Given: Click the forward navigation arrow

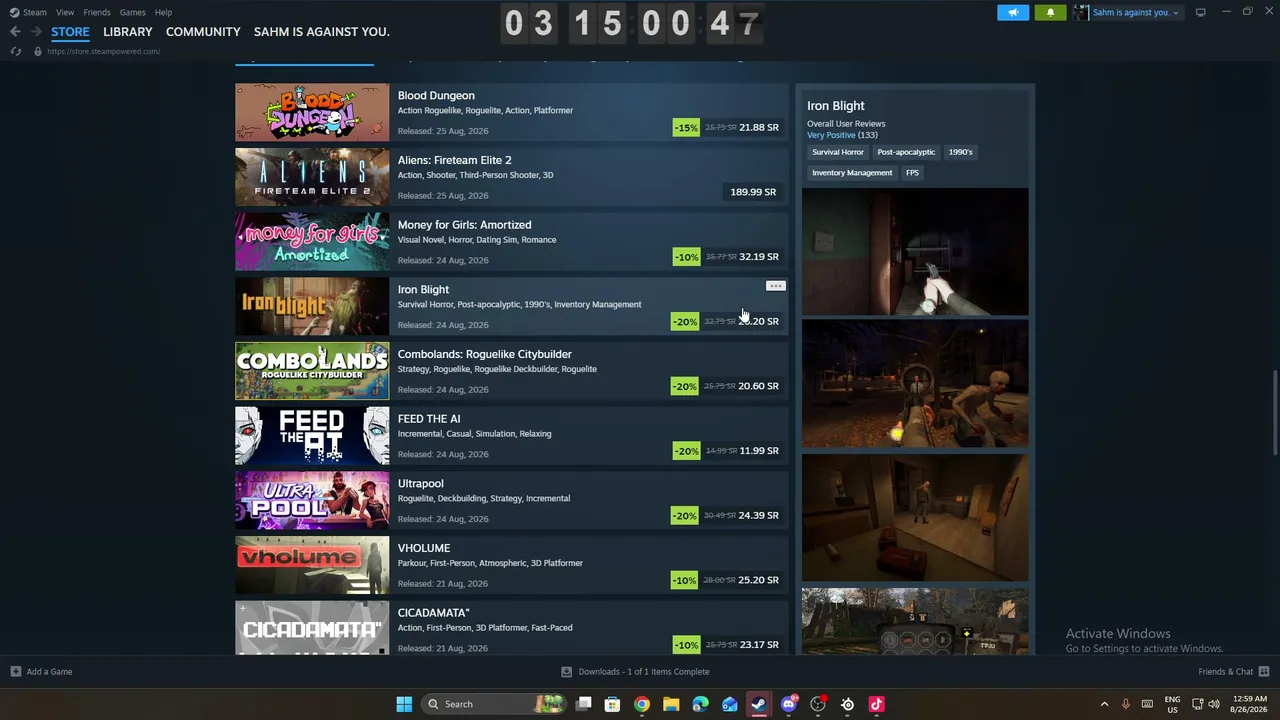Looking at the screenshot, I should click(36, 32).
